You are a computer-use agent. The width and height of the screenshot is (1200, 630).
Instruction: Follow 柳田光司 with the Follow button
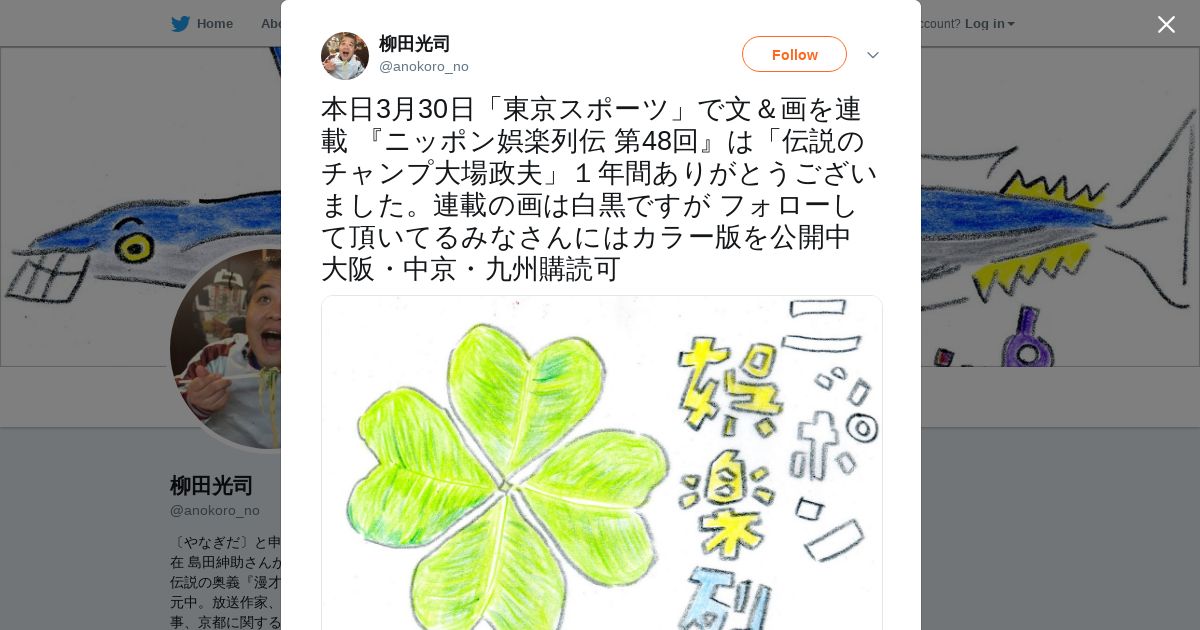click(x=794, y=54)
